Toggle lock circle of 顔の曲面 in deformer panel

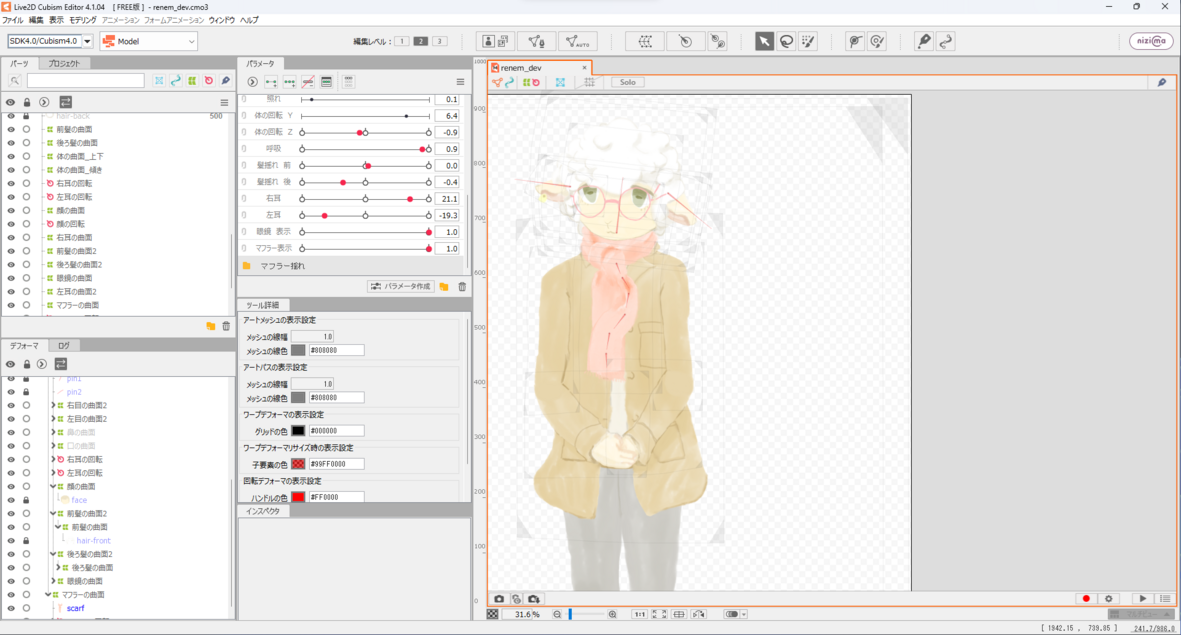[26, 487]
